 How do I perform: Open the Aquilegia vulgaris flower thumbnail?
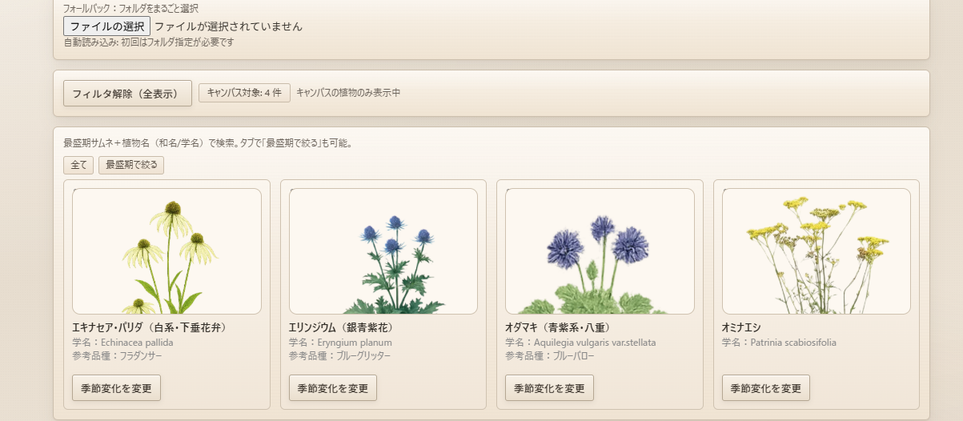click(600, 251)
